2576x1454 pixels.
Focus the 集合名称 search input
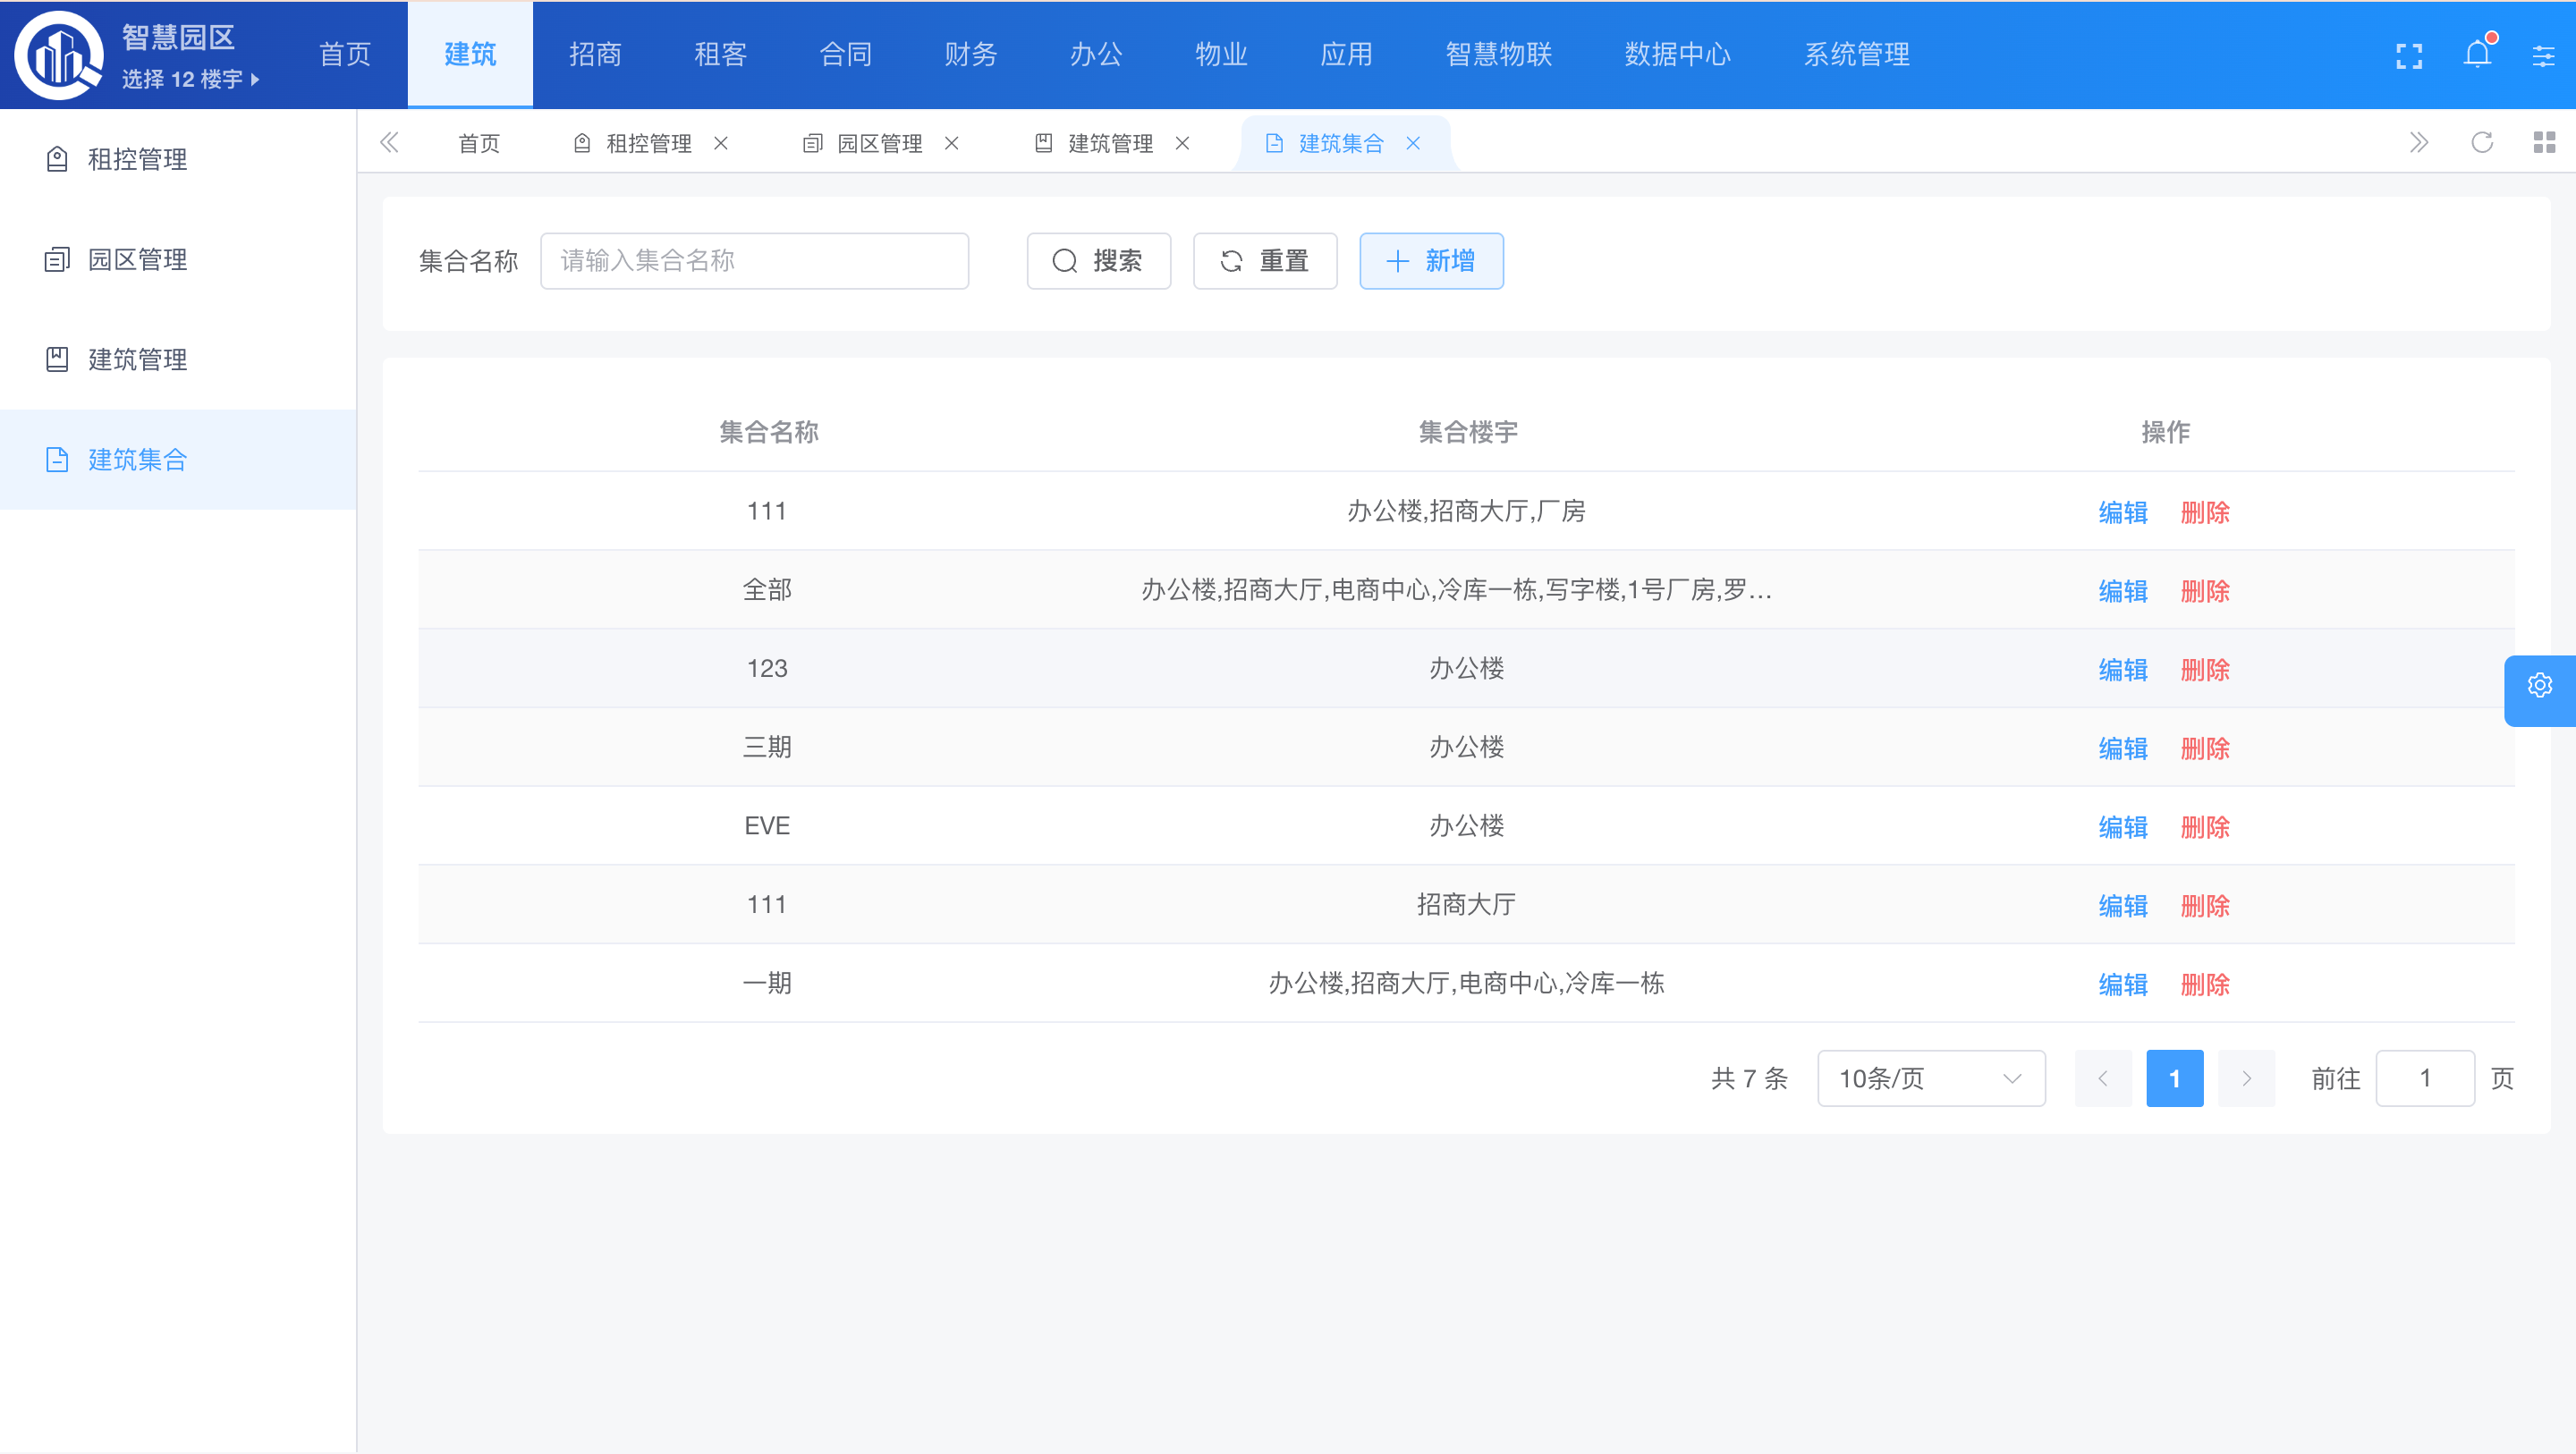(754, 261)
